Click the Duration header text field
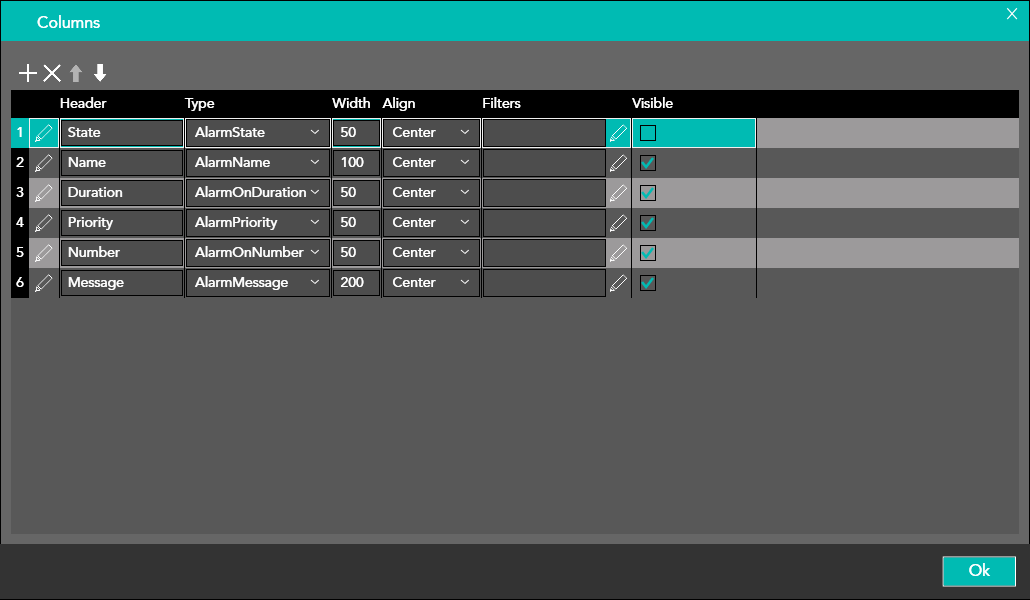Image resolution: width=1030 pixels, height=600 pixels. pyautogui.click(x=121, y=193)
